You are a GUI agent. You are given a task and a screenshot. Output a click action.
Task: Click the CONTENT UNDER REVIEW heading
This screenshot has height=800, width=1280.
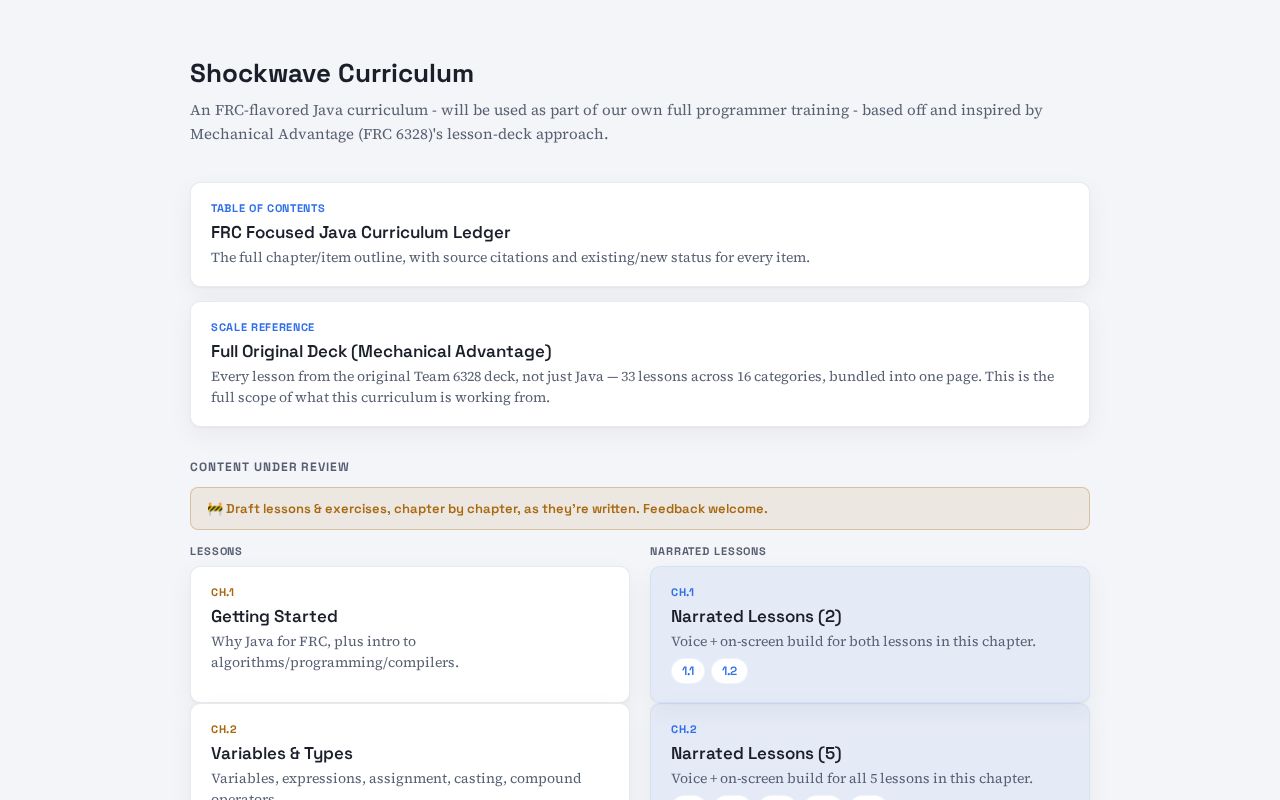click(270, 467)
